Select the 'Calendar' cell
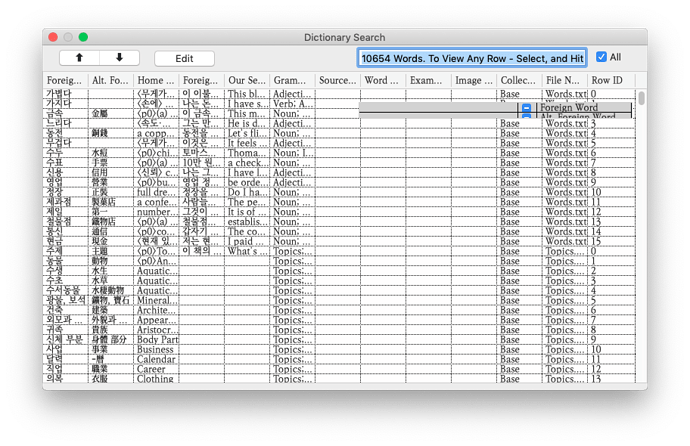 (156, 359)
